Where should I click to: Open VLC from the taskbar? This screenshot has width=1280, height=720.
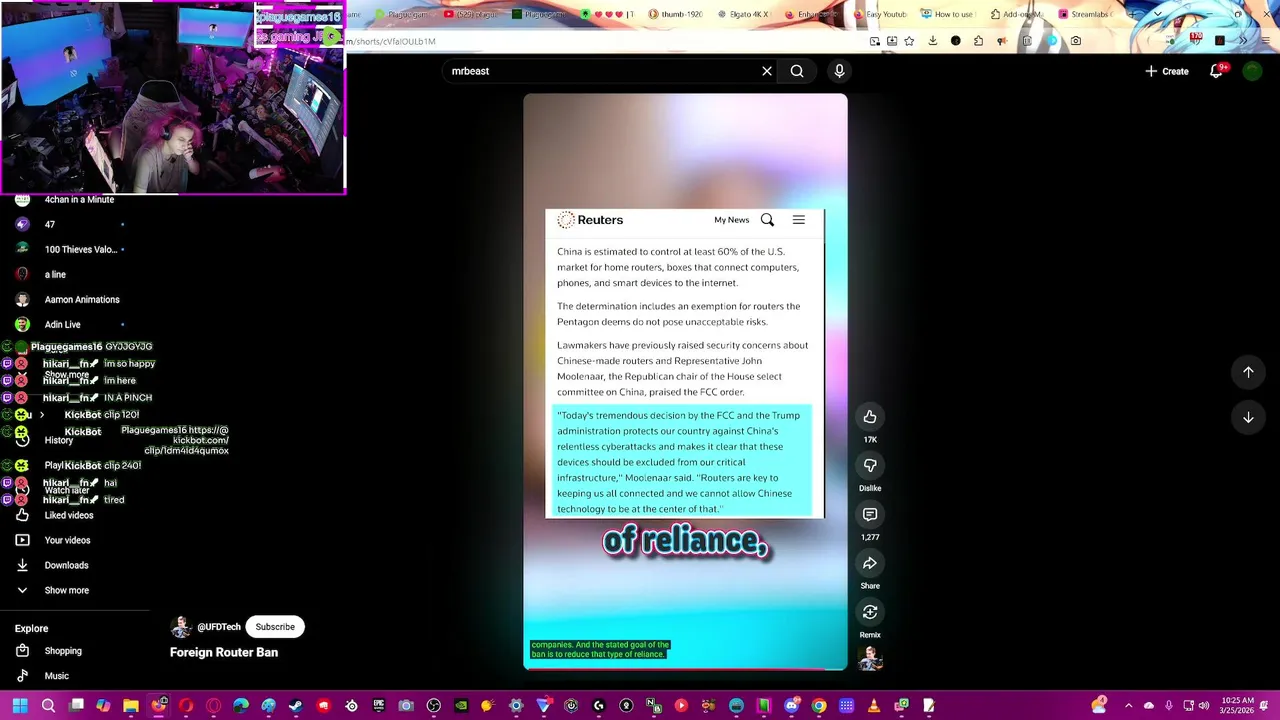874,706
